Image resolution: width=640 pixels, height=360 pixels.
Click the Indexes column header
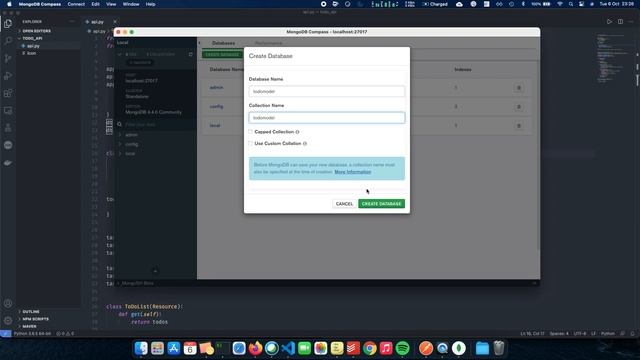(x=463, y=70)
